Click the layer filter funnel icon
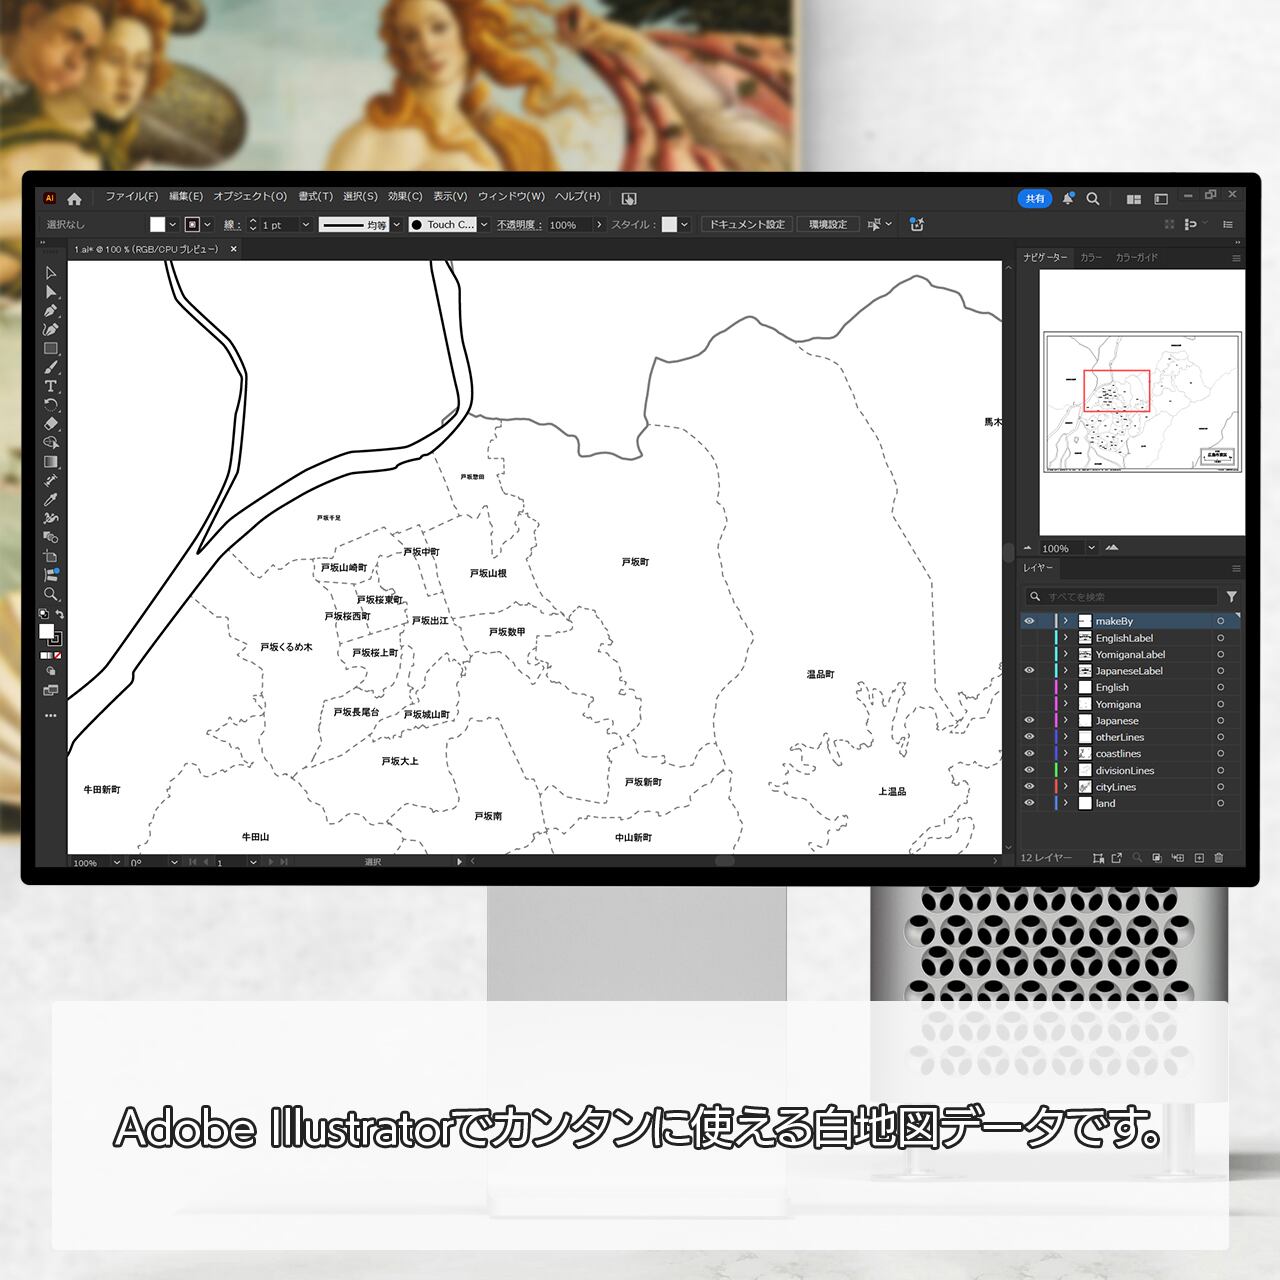The width and height of the screenshot is (1280, 1280). click(1232, 596)
